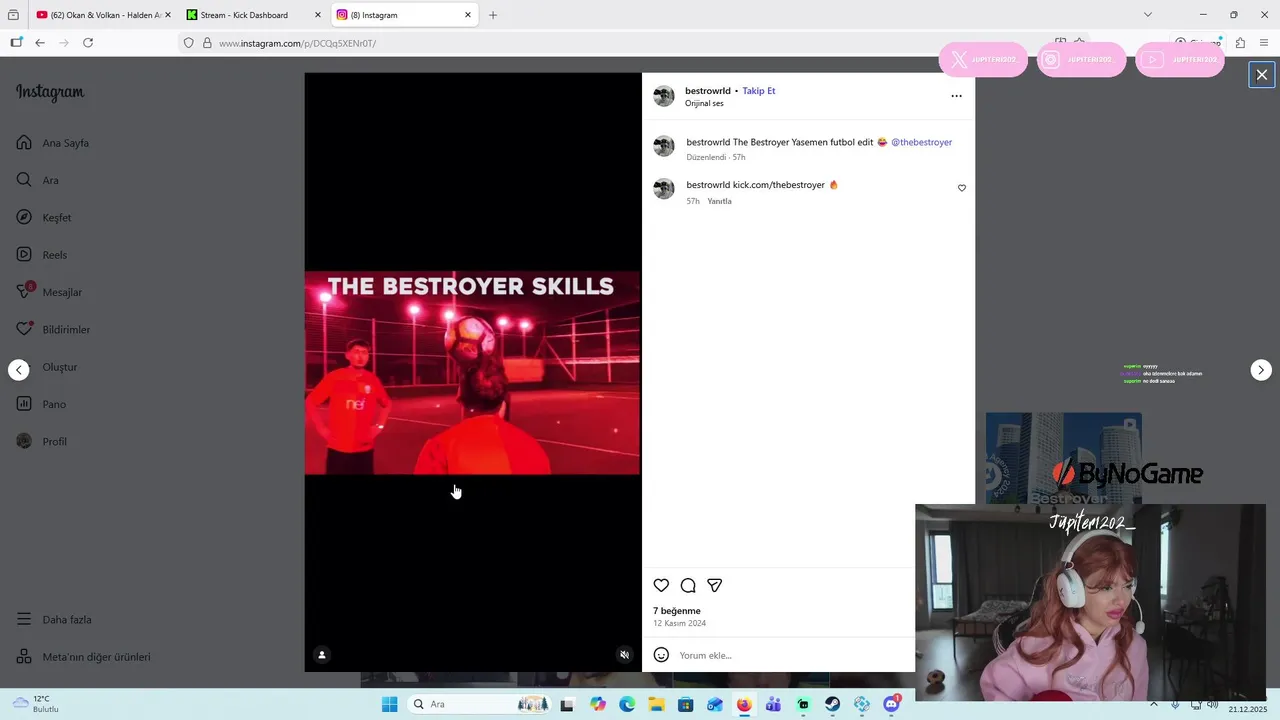Click the Orijinal ses audio link
This screenshot has width=1280, height=720.
point(704,104)
